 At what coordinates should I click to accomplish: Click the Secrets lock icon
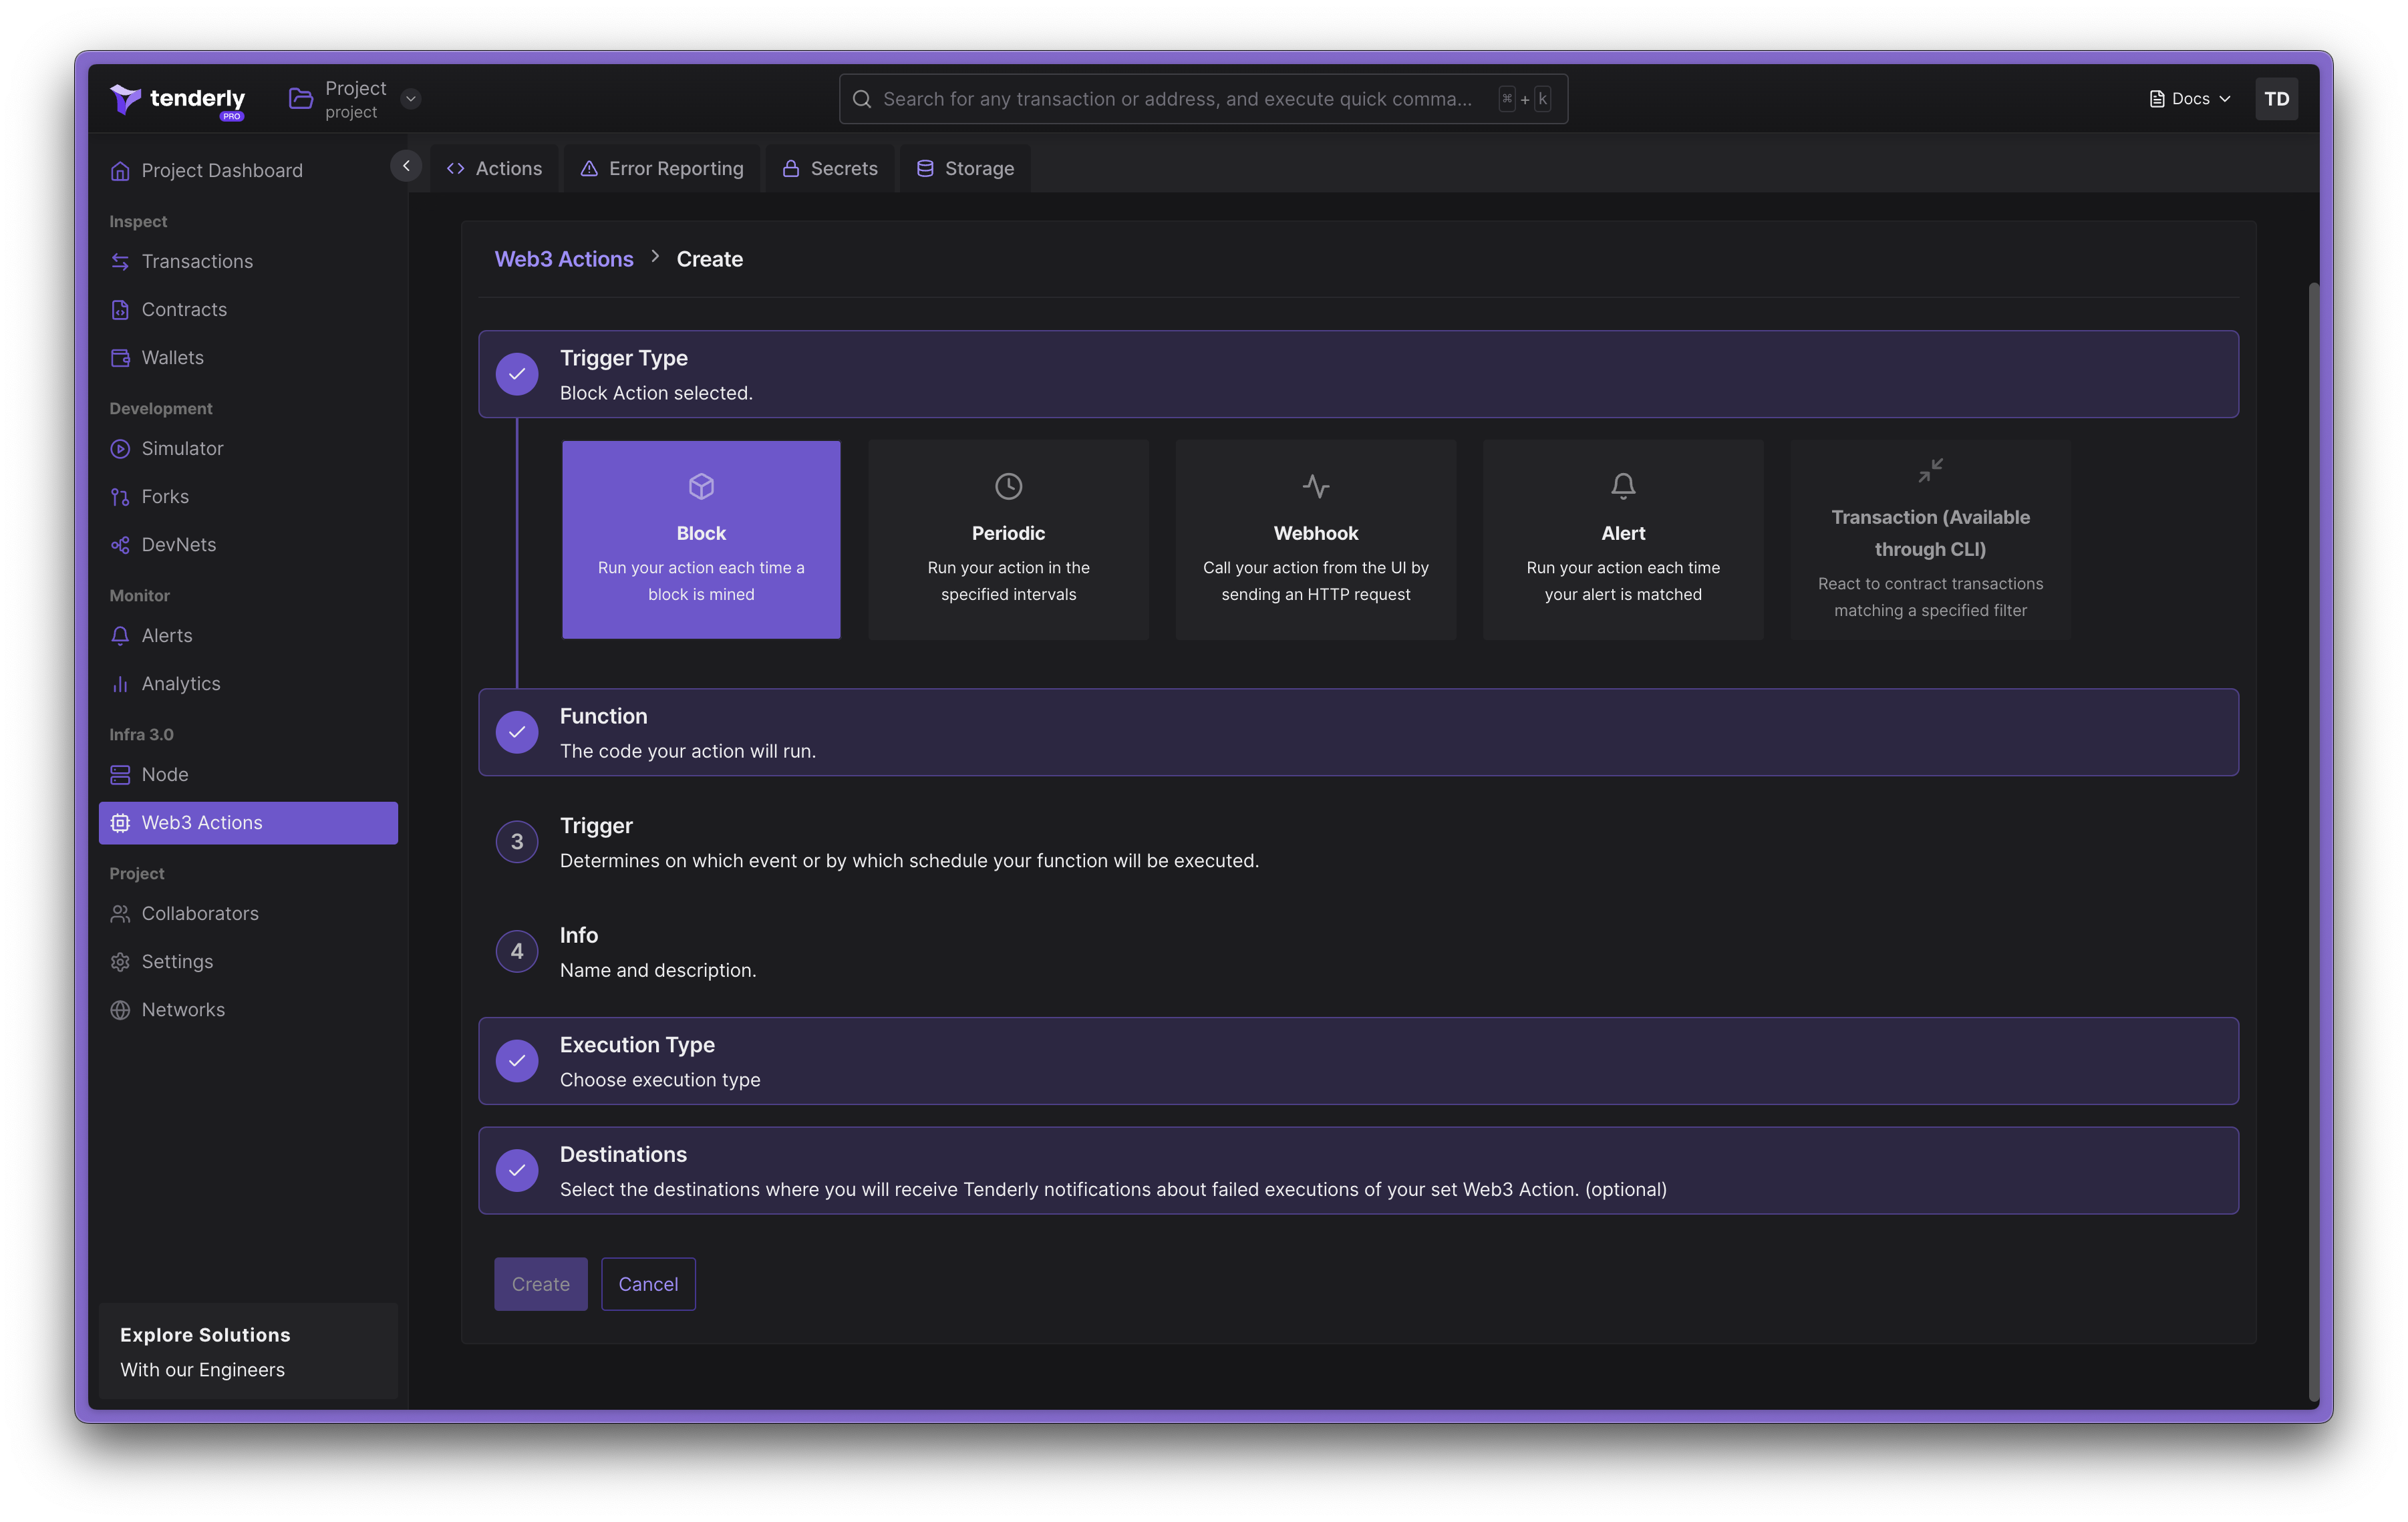click(x=791, y=168)
